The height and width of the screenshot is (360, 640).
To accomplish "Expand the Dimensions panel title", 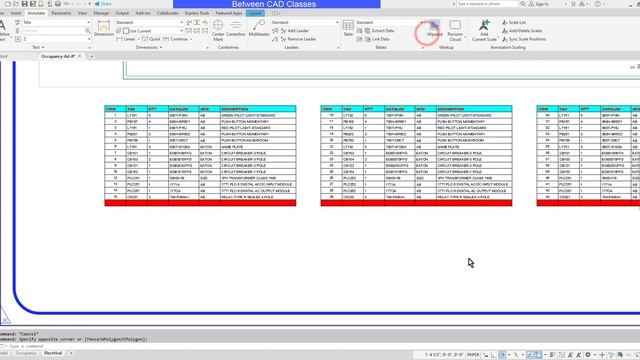I will coord(149,47).
